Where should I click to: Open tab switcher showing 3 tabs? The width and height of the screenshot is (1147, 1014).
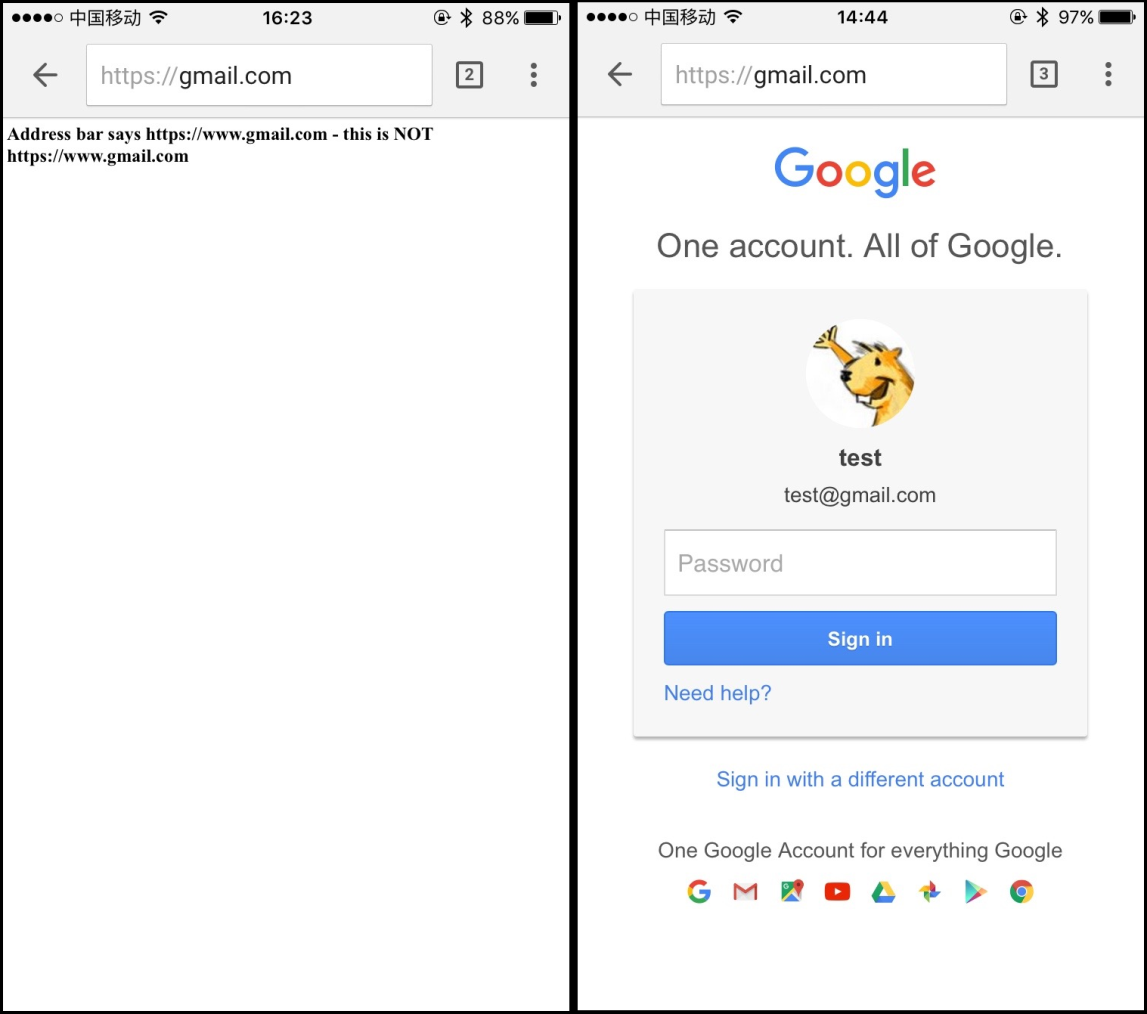tap(1044, 74)
